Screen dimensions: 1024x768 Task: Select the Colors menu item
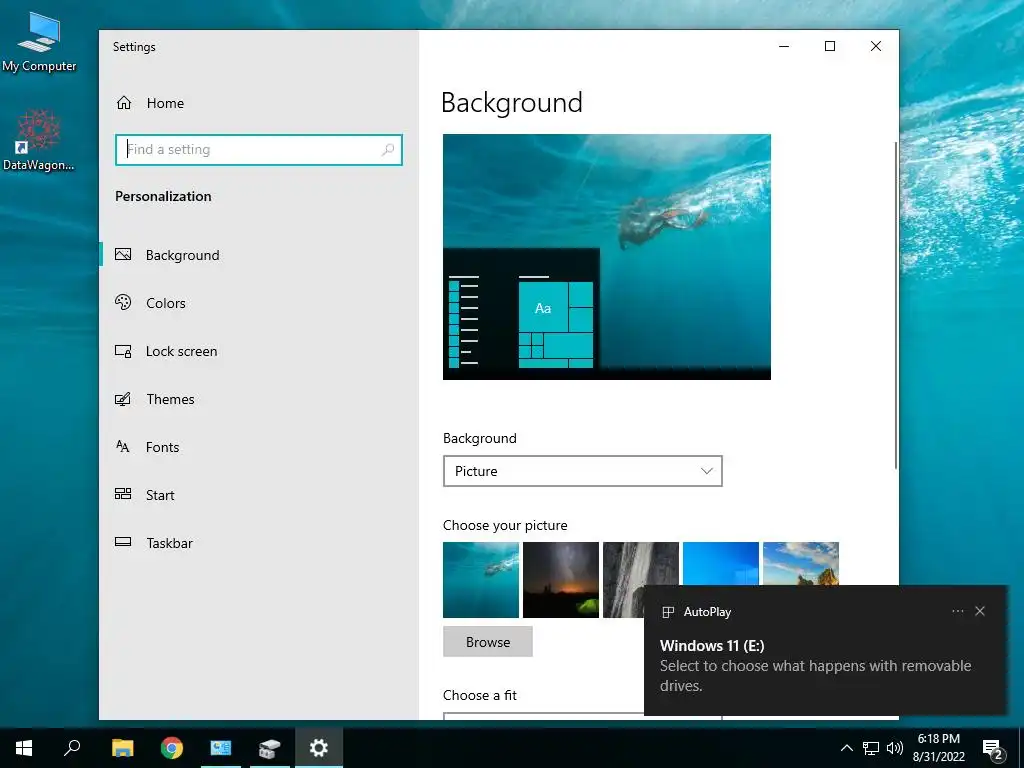(x=166, y=303)
